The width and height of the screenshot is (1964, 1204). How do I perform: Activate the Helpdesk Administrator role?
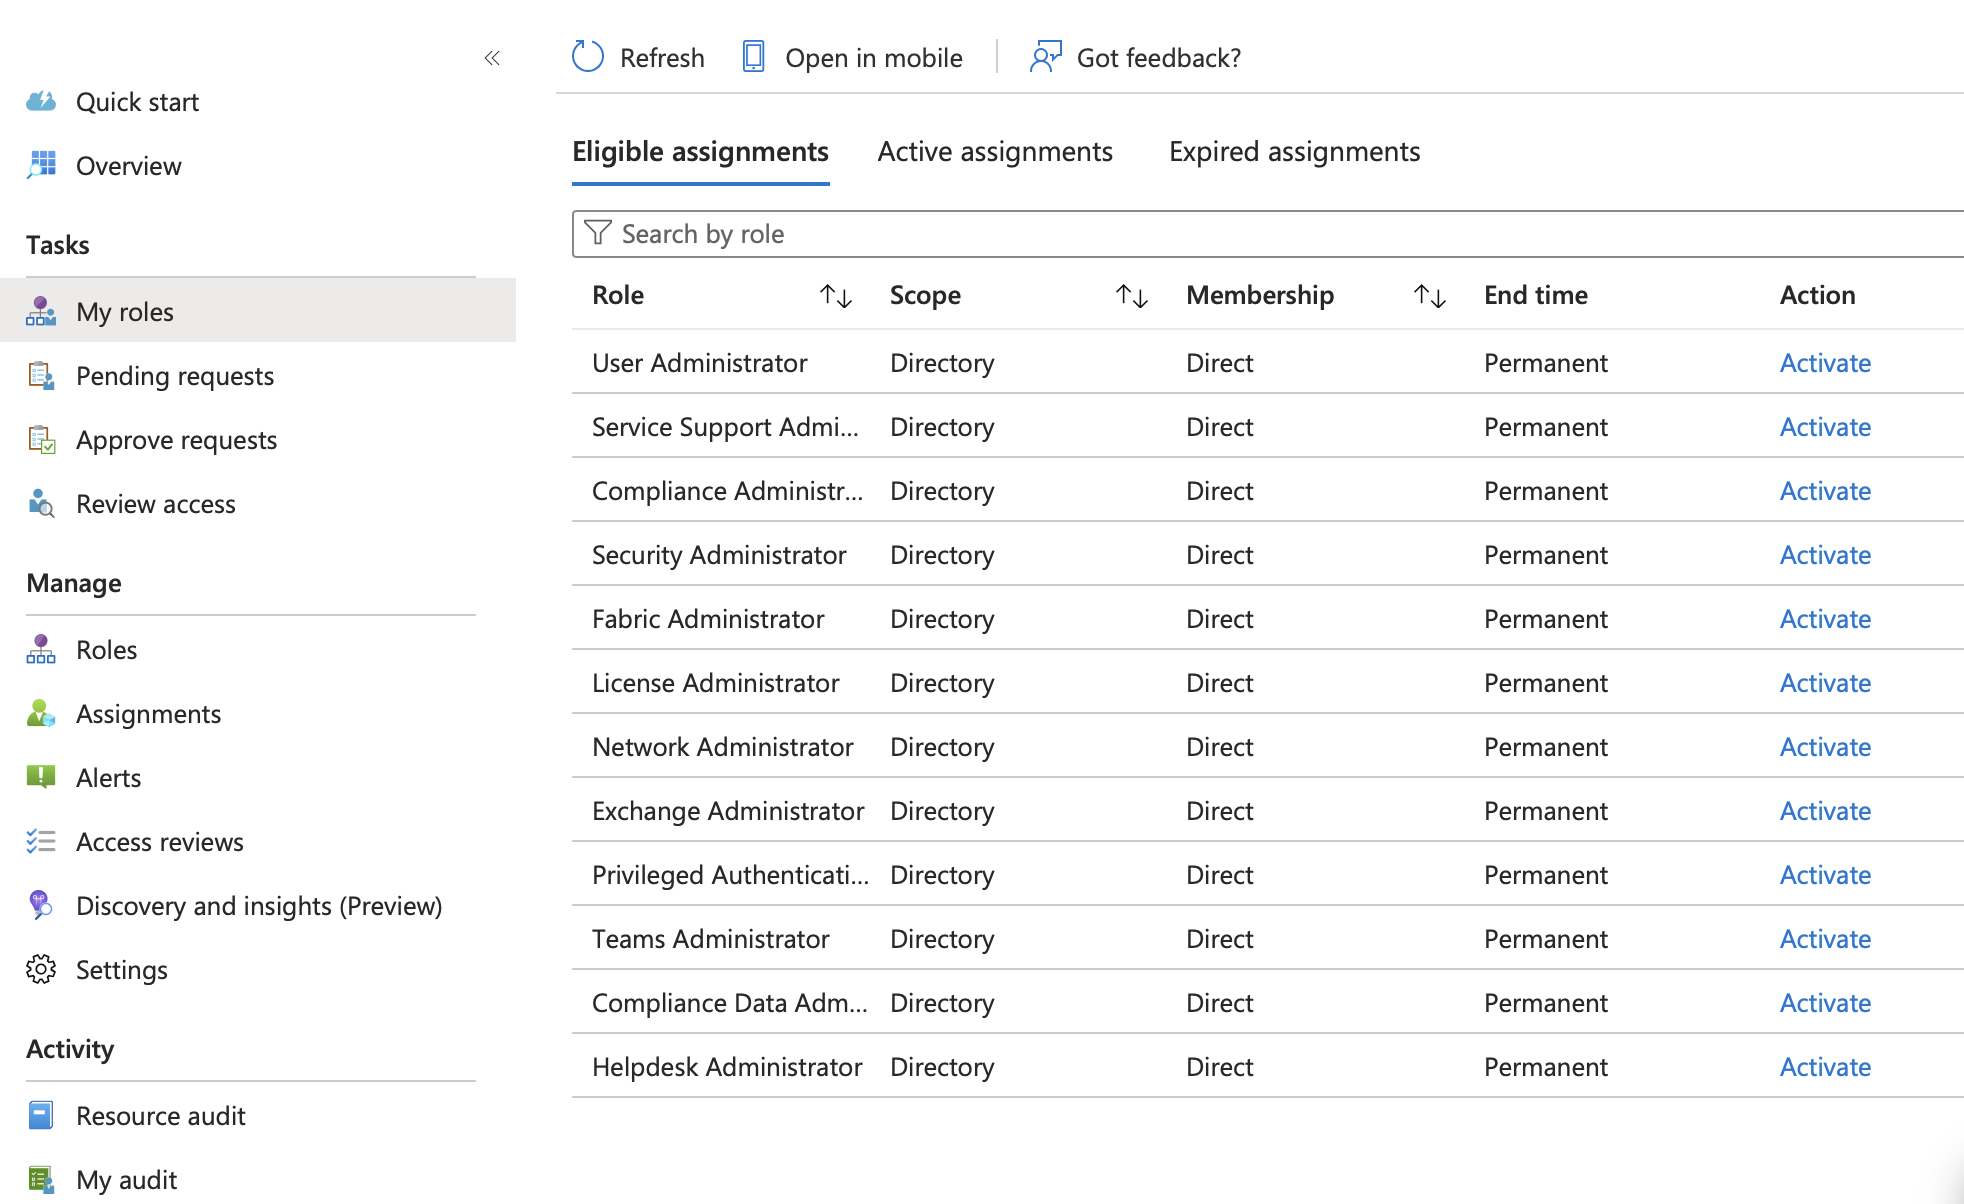[x=1825, y=1067]
